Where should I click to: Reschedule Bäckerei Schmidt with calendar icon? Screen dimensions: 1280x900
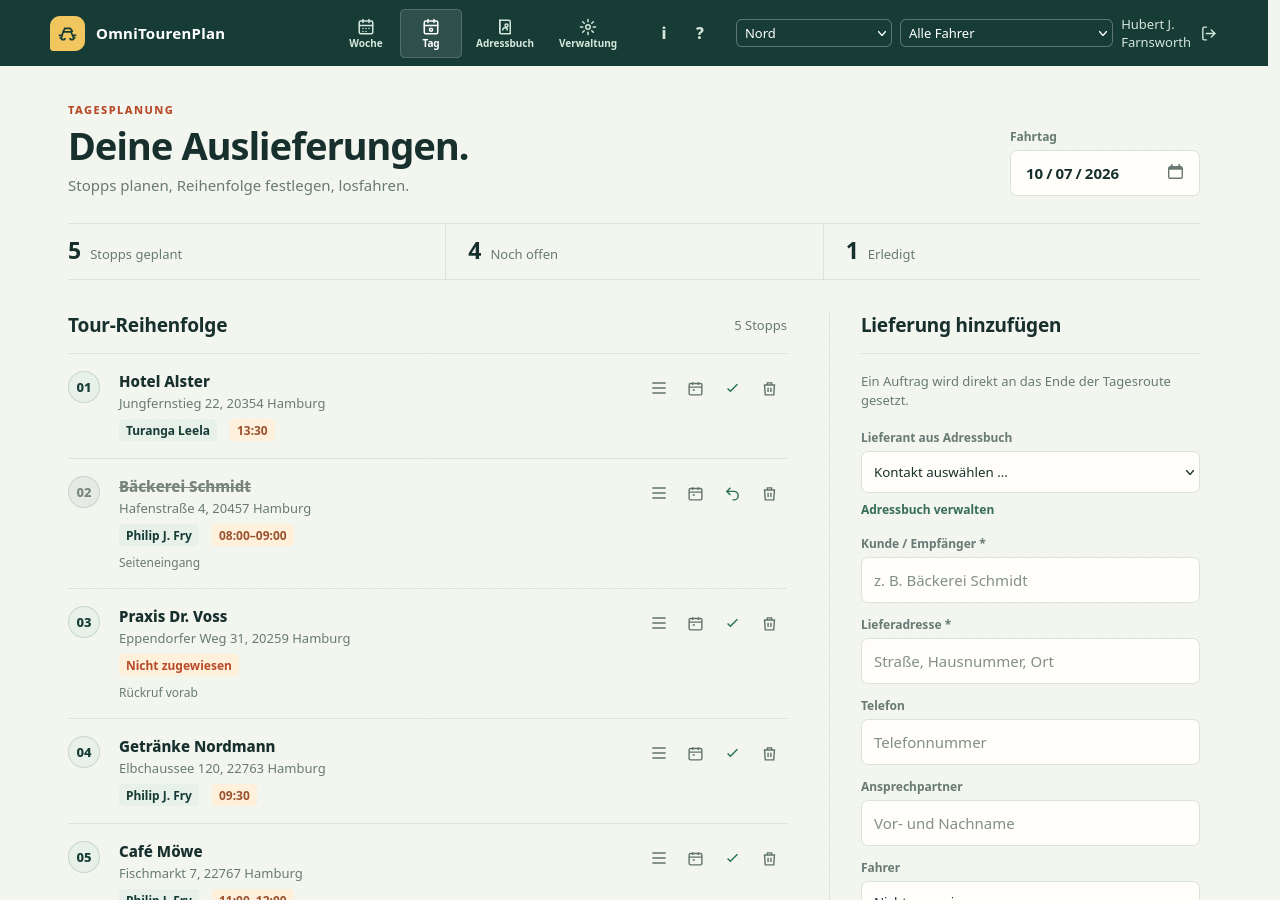coord(696,493)
